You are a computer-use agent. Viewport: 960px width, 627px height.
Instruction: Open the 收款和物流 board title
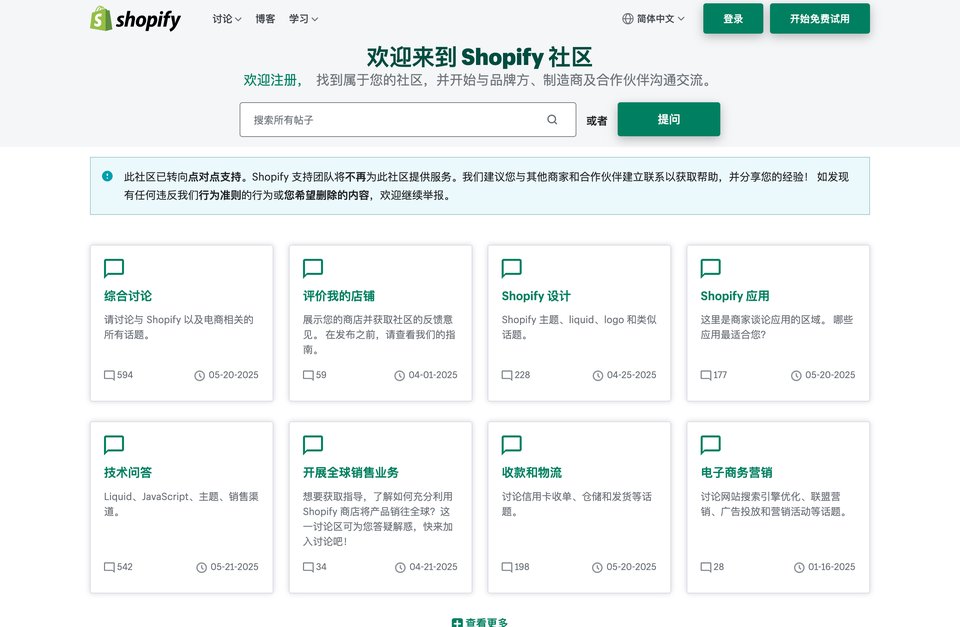(531, 473)
